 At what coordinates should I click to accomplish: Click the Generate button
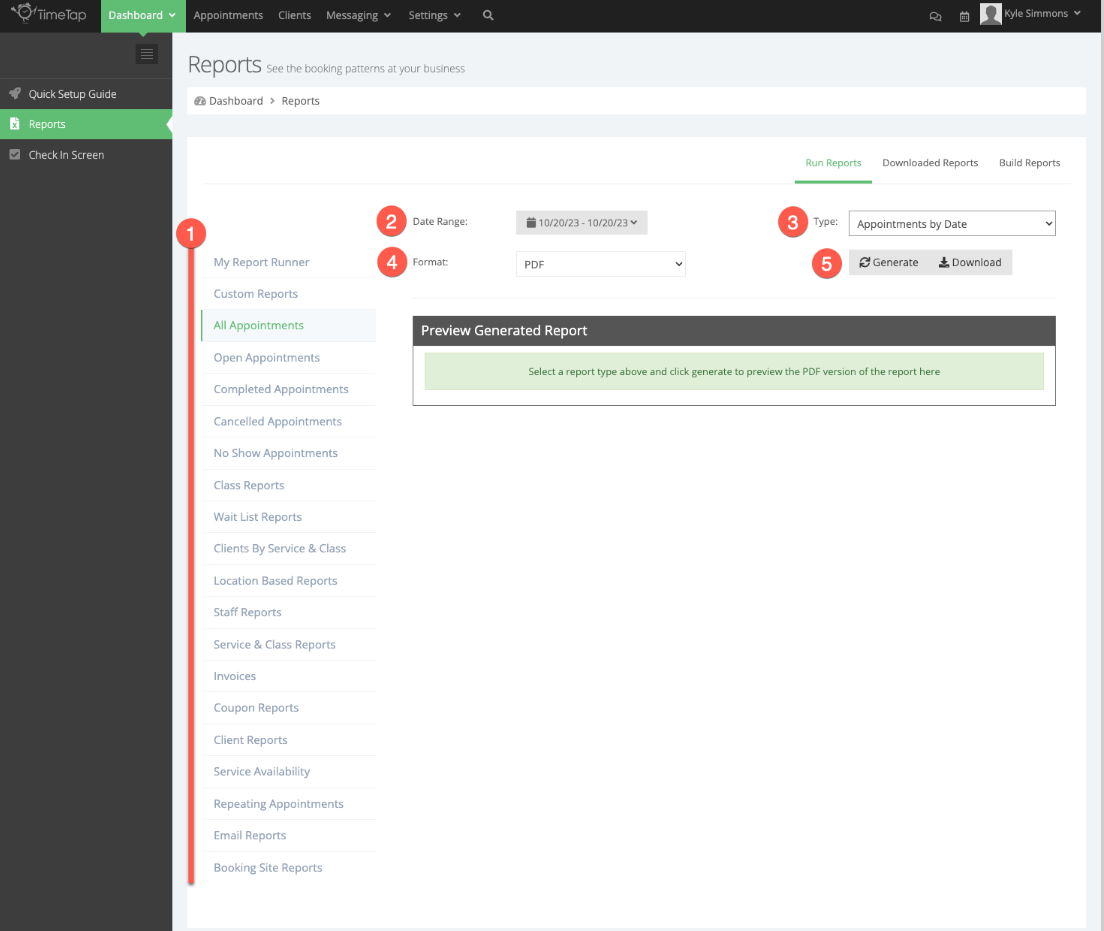[888, 262]
